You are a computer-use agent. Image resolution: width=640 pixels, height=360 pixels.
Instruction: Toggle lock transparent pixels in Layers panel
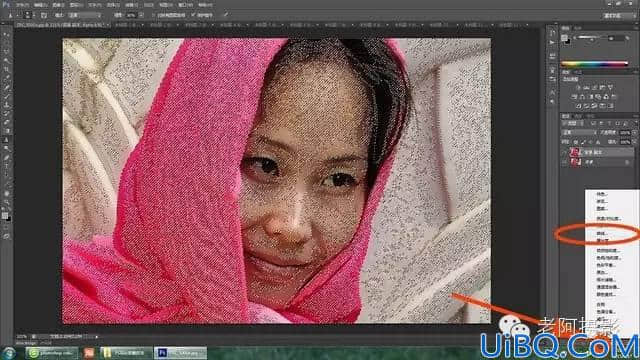tap(576, 142)
